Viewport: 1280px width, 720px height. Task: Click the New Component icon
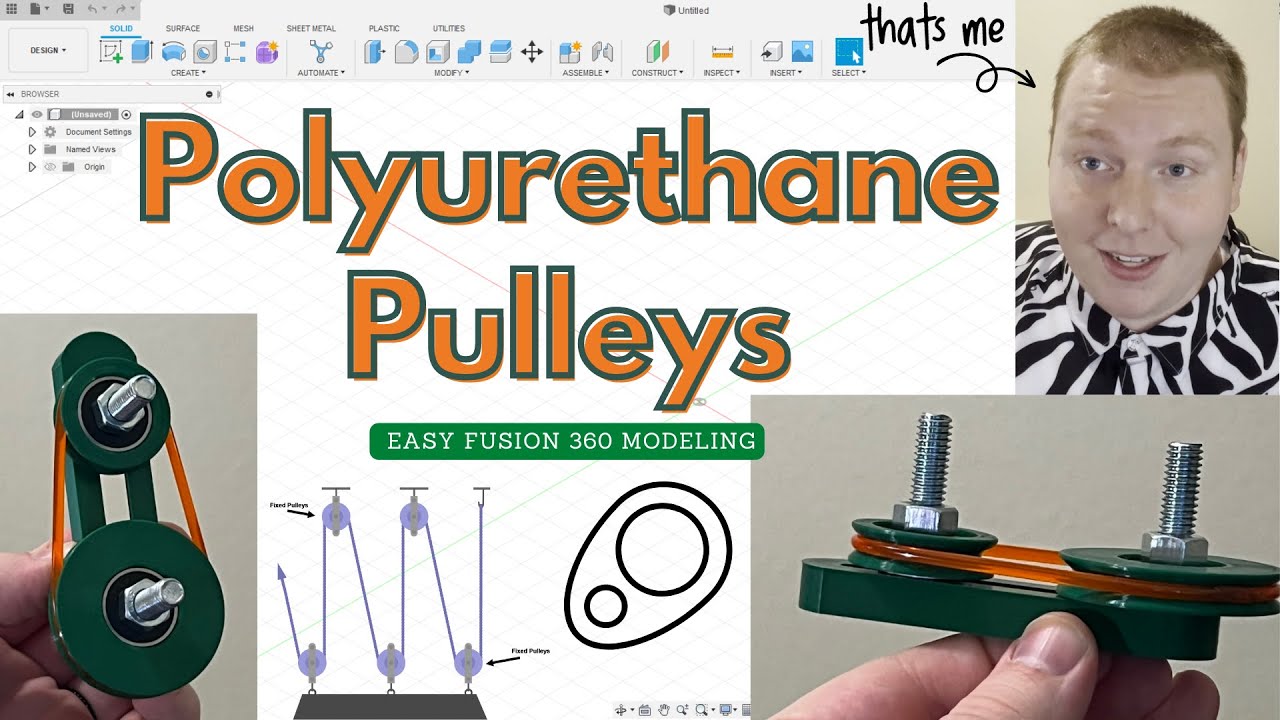pos(570,52)
